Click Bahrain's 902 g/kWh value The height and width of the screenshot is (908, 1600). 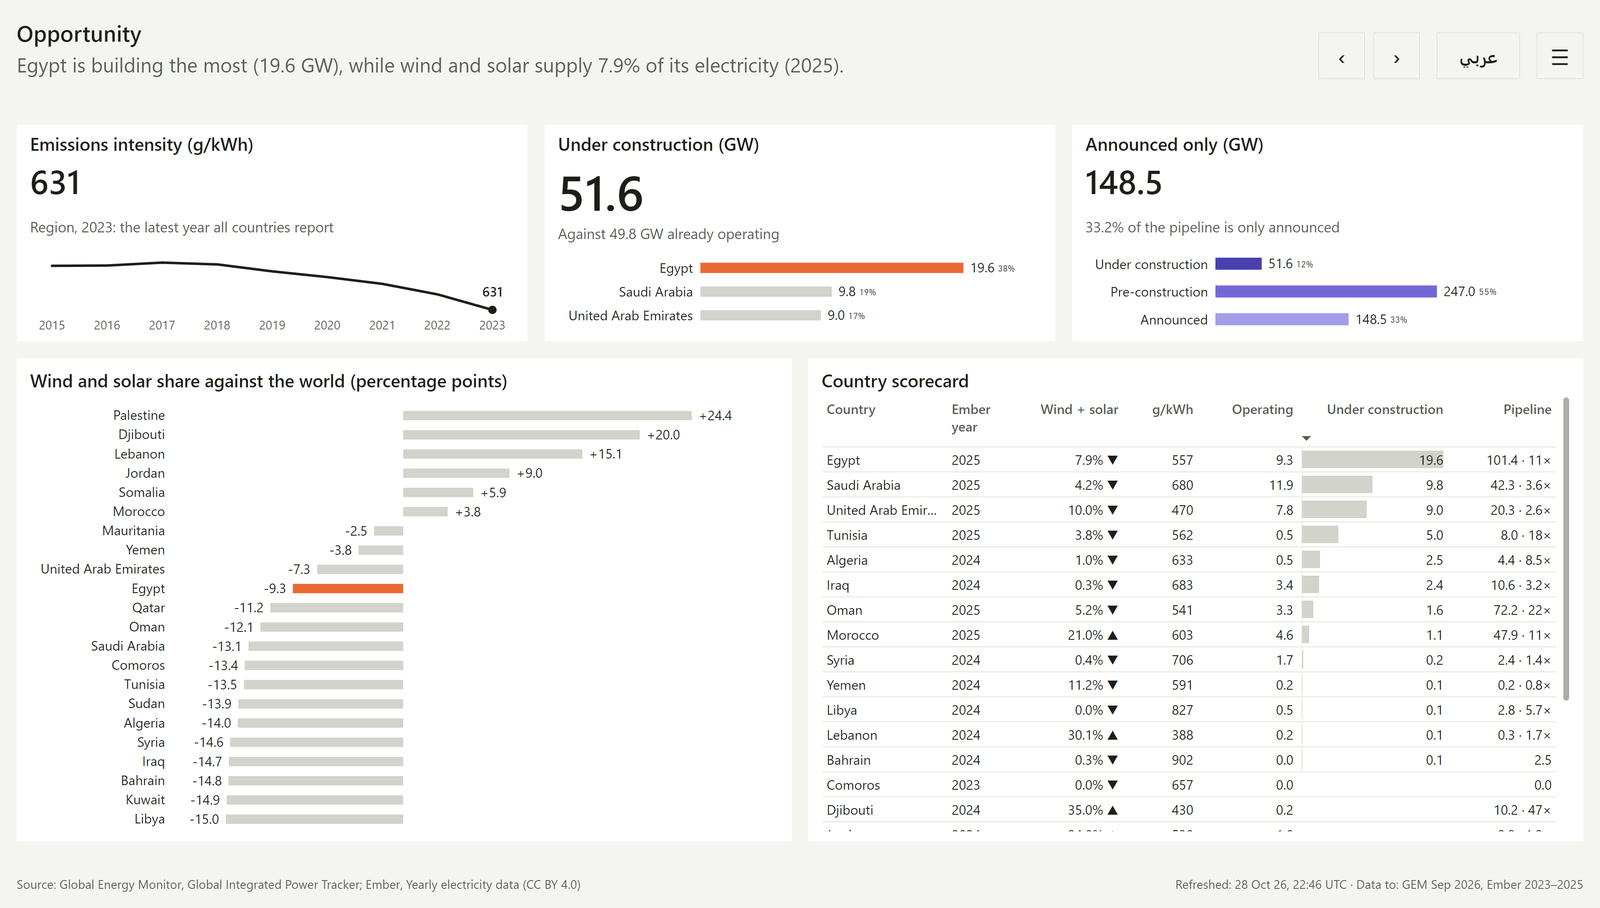pyautogui.click(x=1182, y=760)
